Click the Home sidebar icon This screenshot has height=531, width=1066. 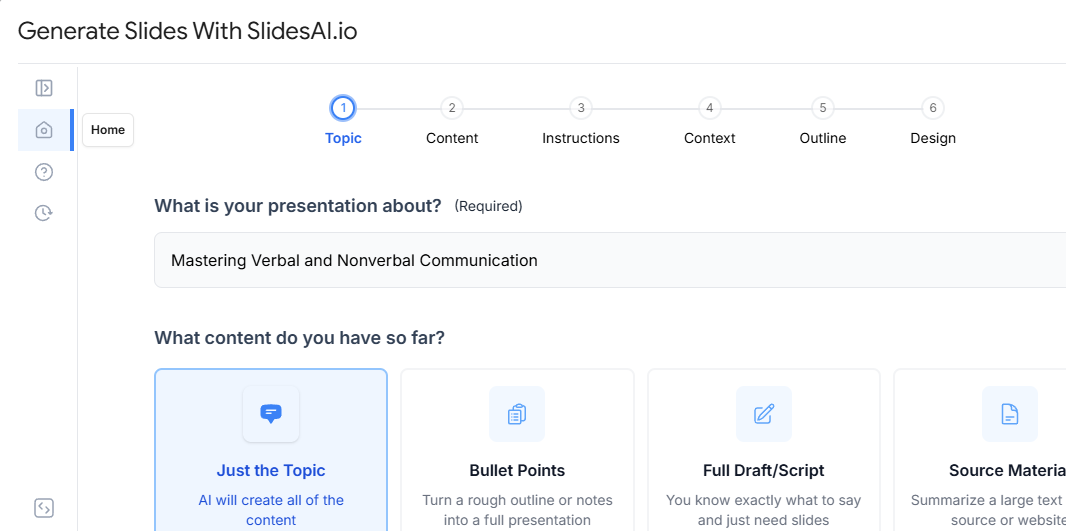(44, 130)
